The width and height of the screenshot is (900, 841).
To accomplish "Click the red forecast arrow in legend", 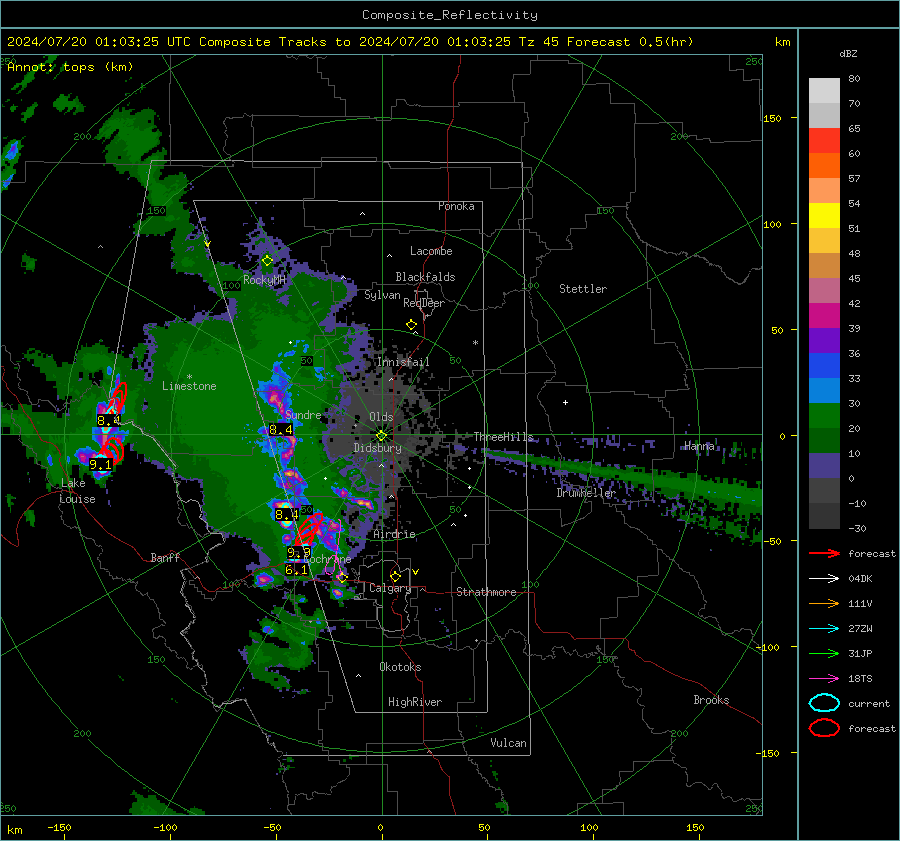I will [824, 553].
